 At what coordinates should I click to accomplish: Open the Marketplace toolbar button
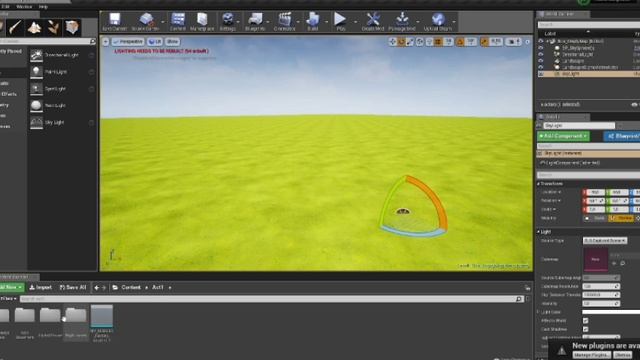[202, 22]
